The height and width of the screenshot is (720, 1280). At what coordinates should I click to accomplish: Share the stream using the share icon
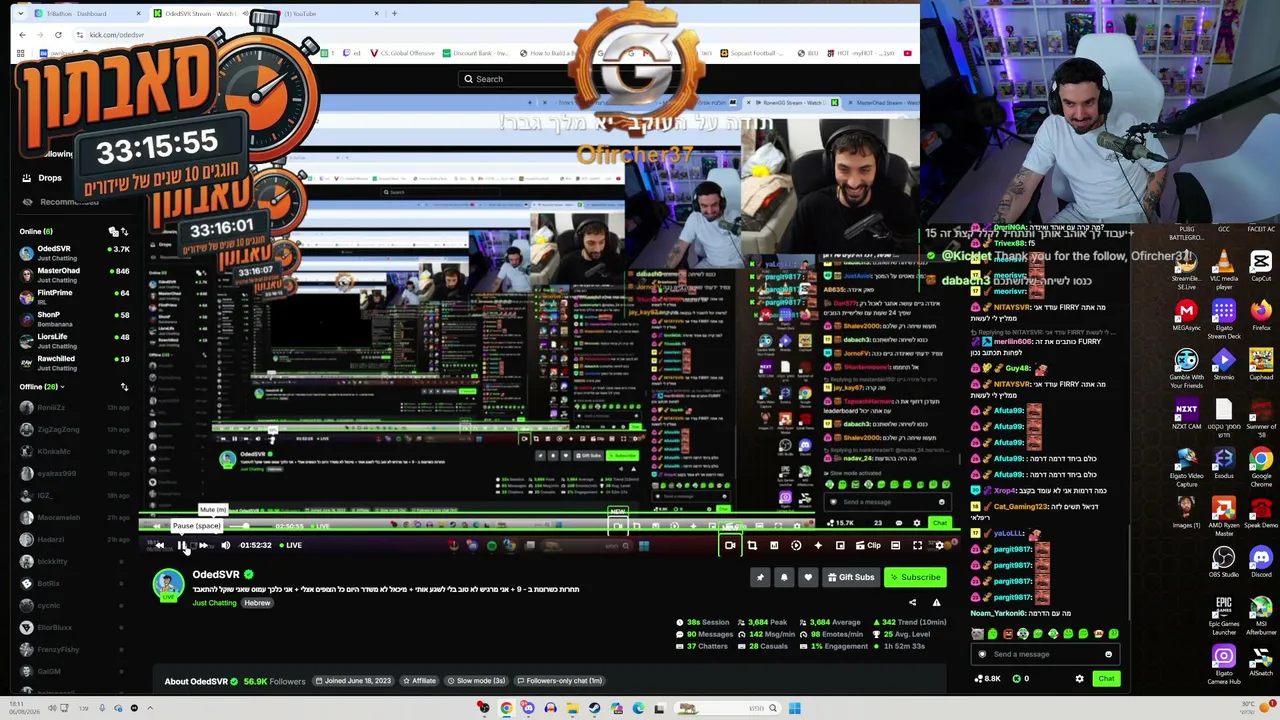[x=912, y=602]
